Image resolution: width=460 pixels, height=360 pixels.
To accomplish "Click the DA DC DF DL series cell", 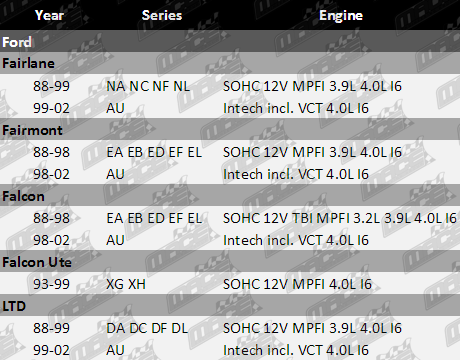I will coord(147,328).
